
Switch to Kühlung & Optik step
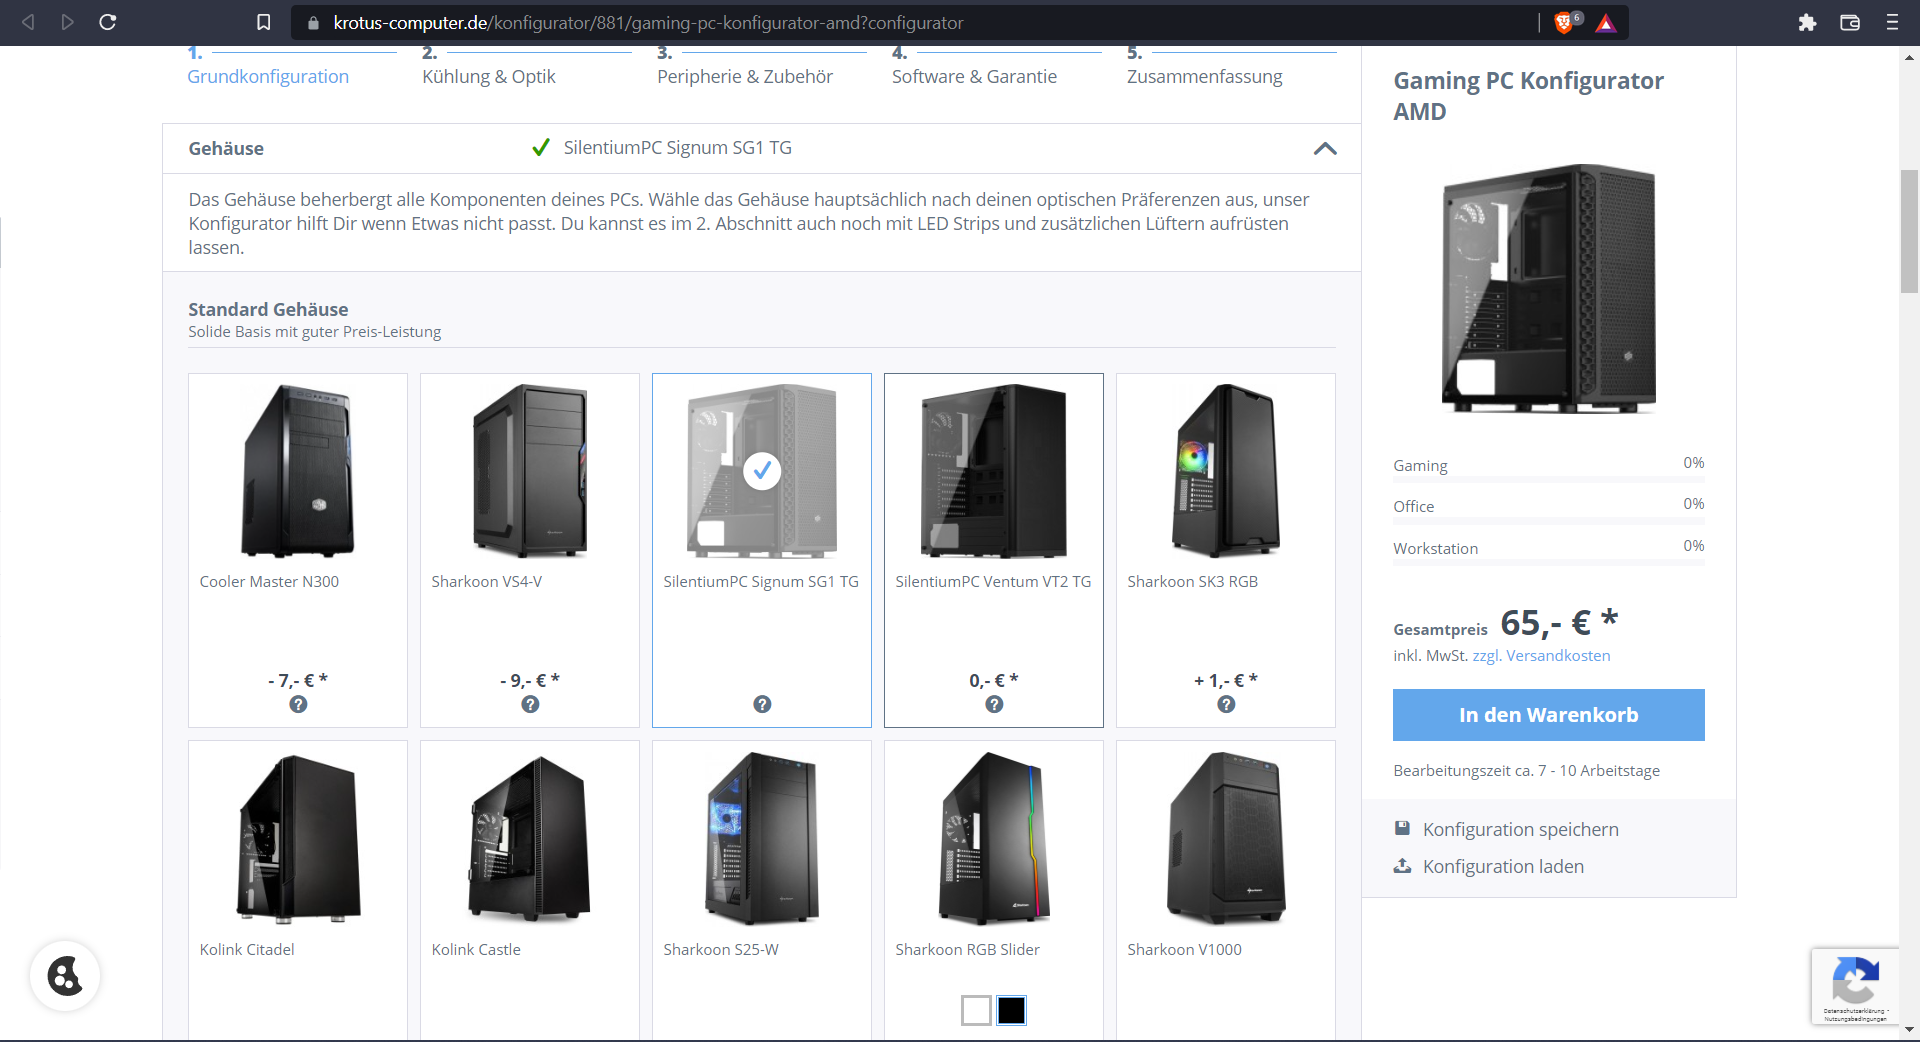tap(488, 77)
